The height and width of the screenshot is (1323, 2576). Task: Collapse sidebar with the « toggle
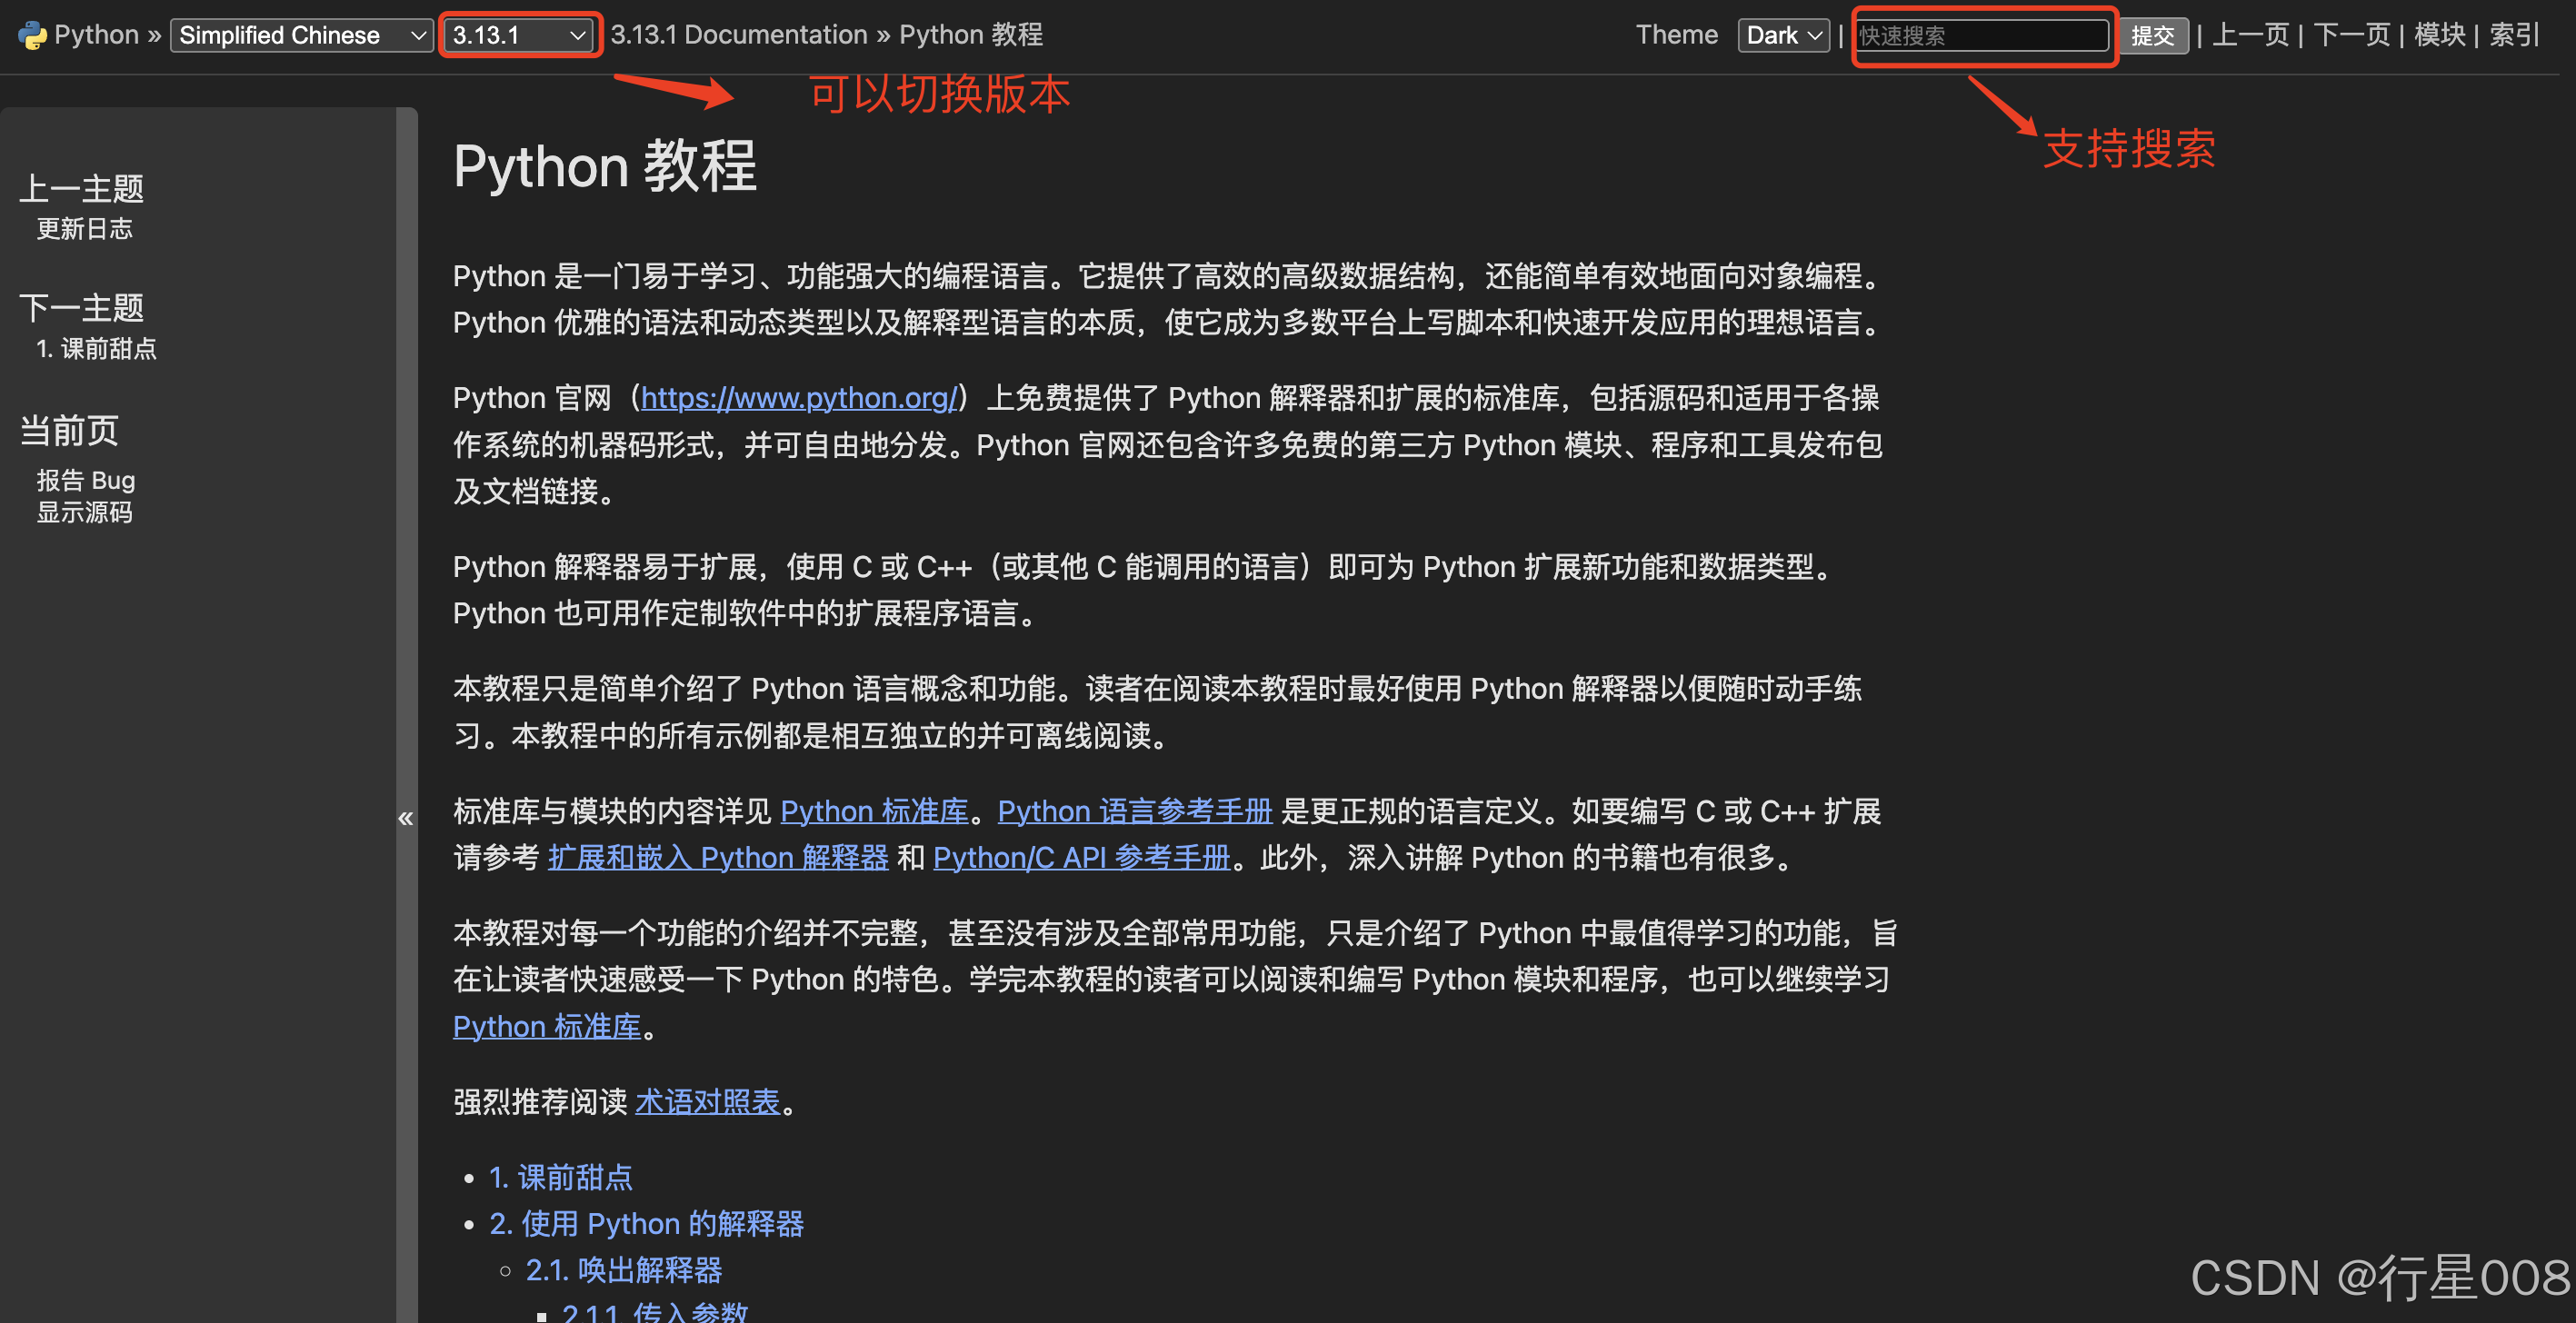[405, 818]
